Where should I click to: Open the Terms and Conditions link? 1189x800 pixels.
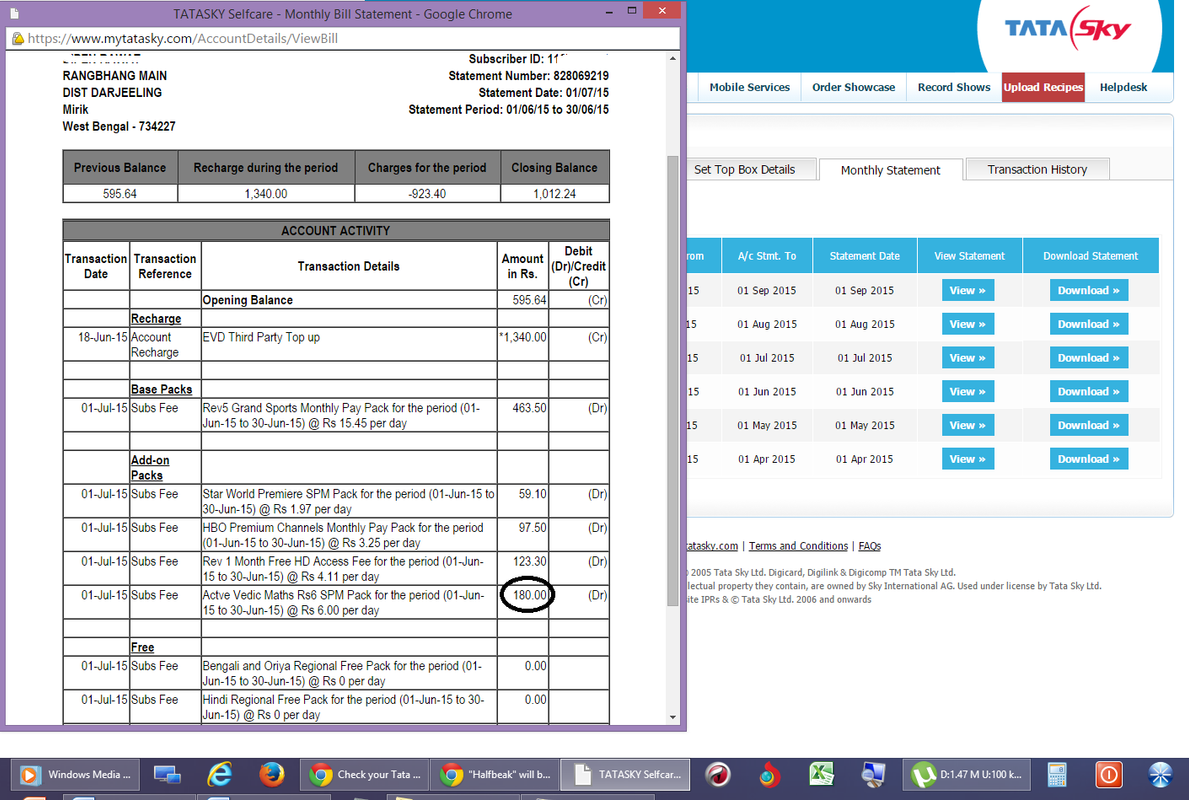[798, 546]
